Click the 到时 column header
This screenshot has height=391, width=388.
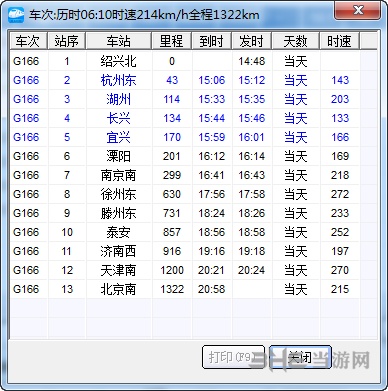click(212, 41)
